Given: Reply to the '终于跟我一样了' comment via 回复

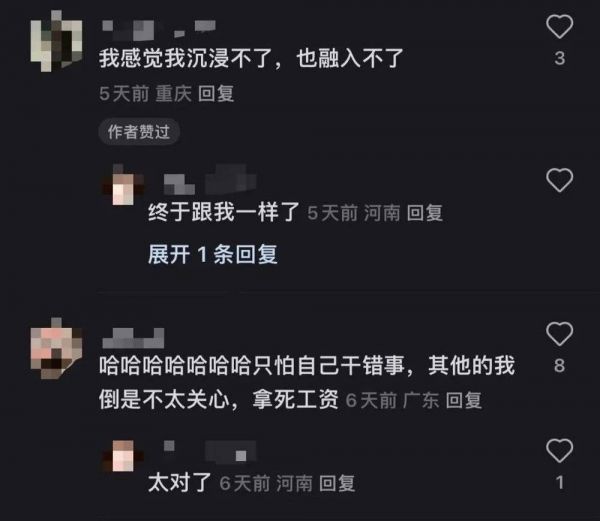Looking at the screenshot, I should (x=425, y=213).
